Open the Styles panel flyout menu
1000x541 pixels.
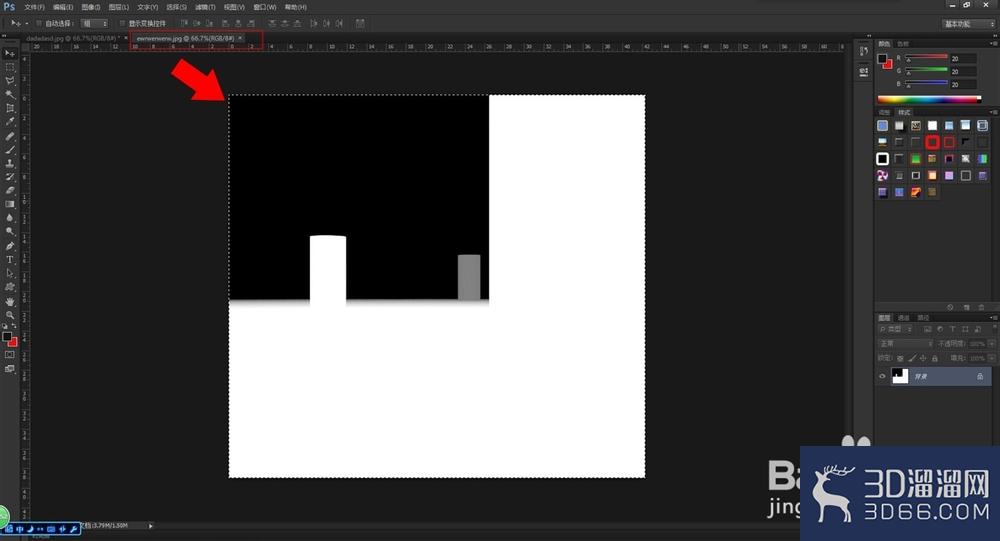click(993, 112)
